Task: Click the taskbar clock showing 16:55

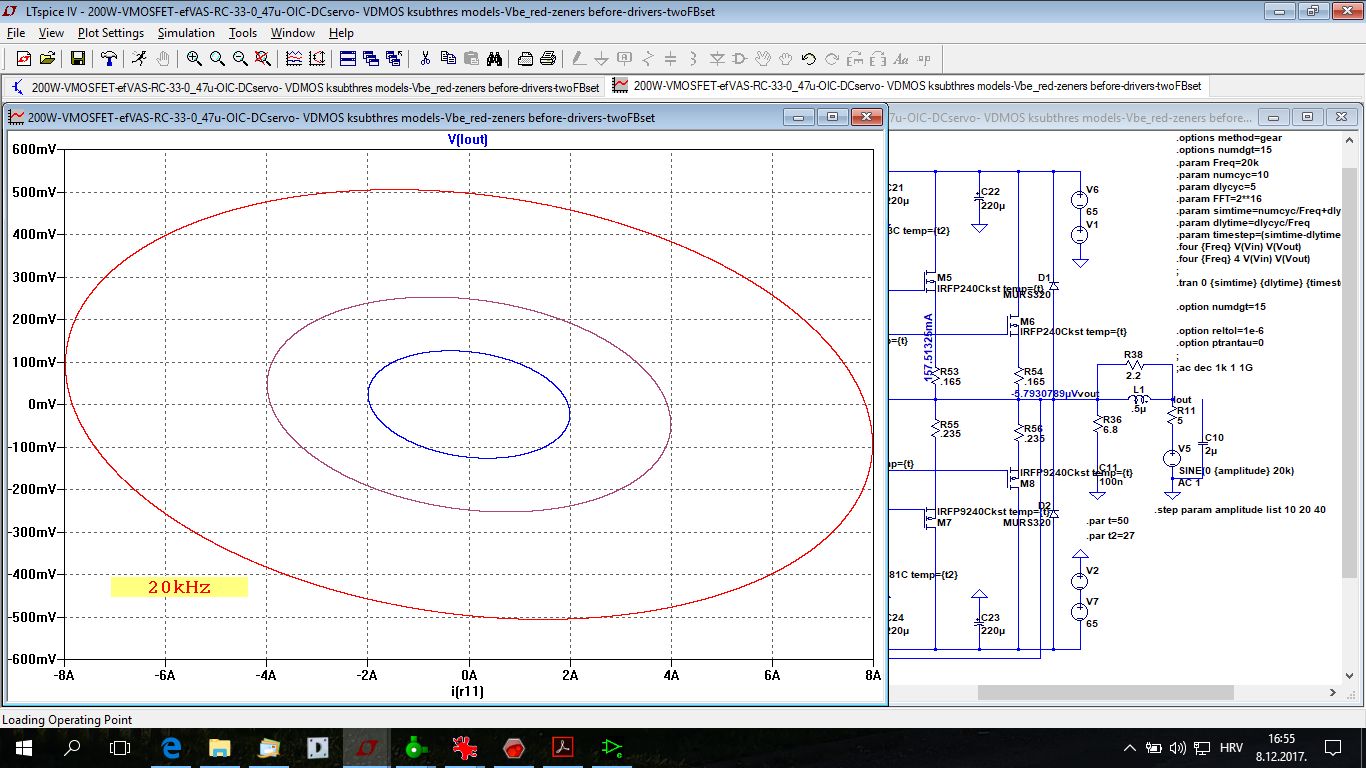Action: point(1280,747)
